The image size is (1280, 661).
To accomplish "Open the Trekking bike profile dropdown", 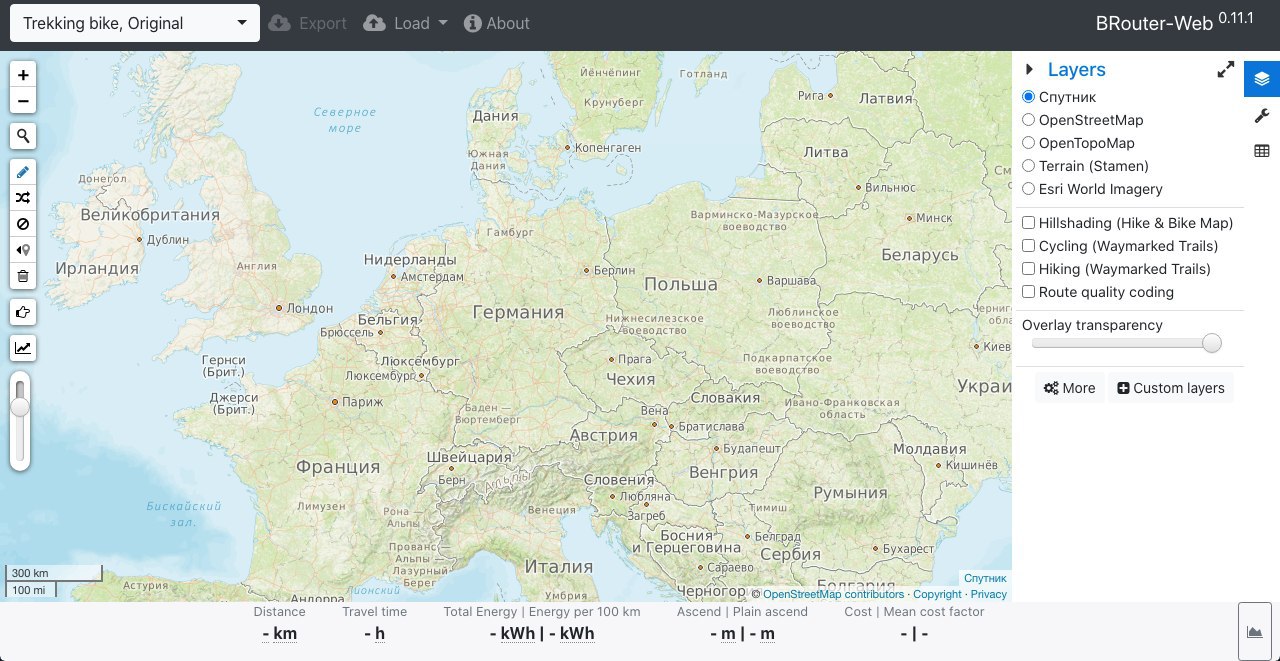I will coord(135,23).
